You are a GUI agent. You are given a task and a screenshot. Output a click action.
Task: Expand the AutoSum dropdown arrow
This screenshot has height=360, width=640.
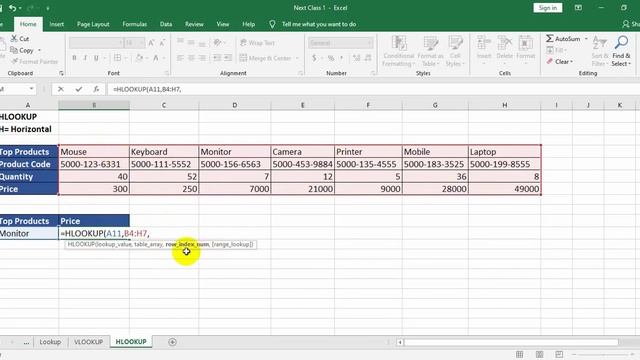coord(586,39)
